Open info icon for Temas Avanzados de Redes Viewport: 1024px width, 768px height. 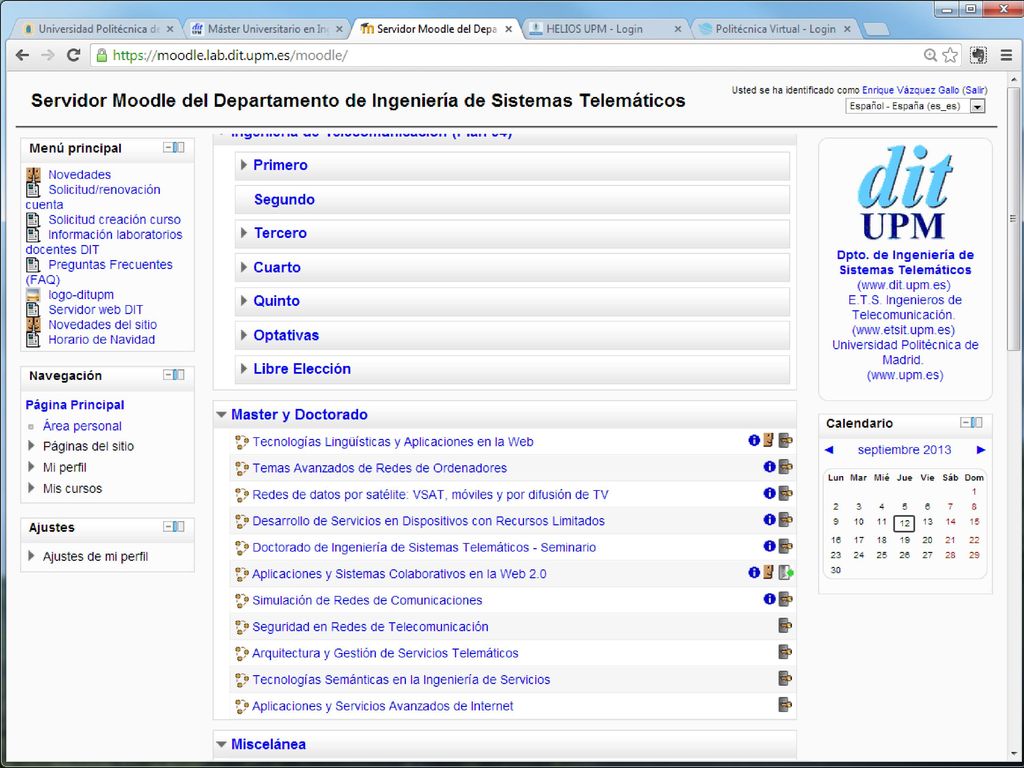coord(769,467)
